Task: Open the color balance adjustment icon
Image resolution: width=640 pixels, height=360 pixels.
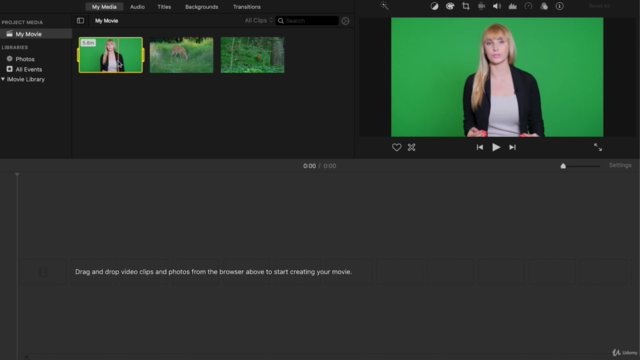Action: [434, 6]
